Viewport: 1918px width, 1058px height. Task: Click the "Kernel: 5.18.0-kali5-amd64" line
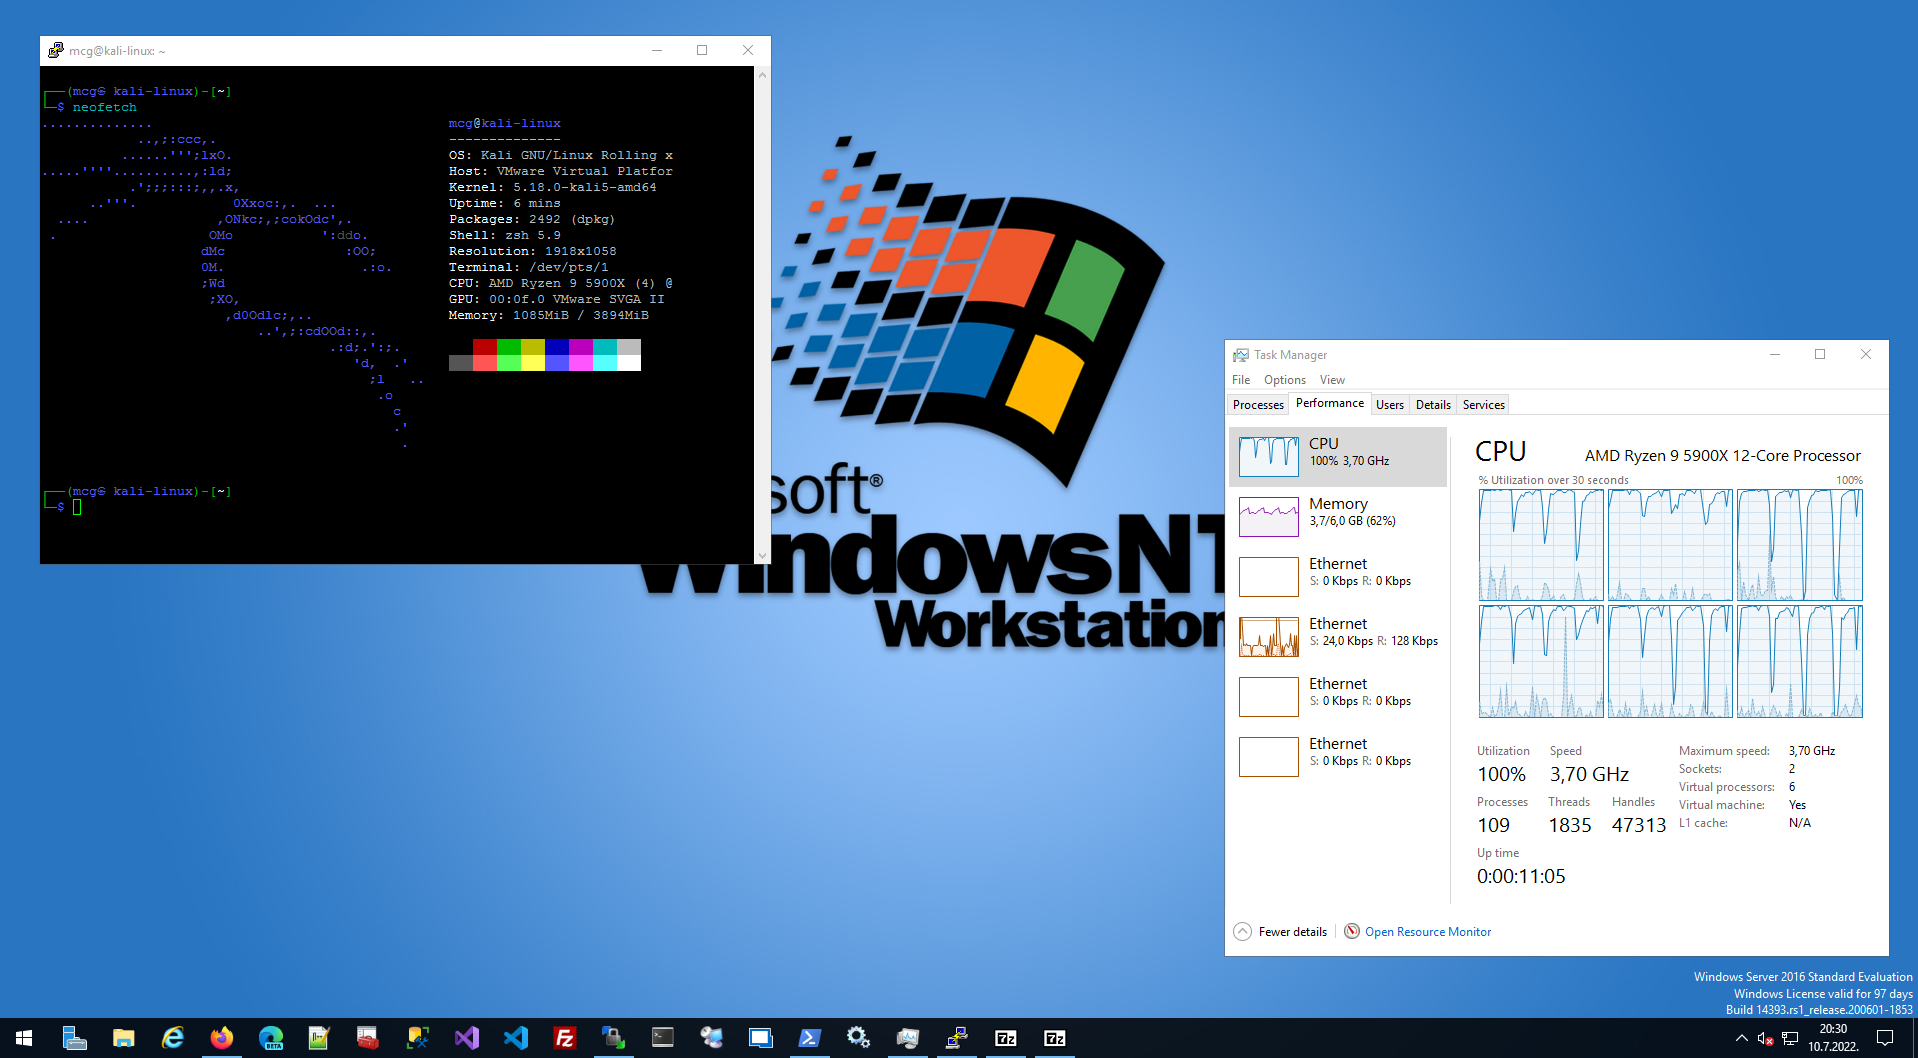coord(553,187)
